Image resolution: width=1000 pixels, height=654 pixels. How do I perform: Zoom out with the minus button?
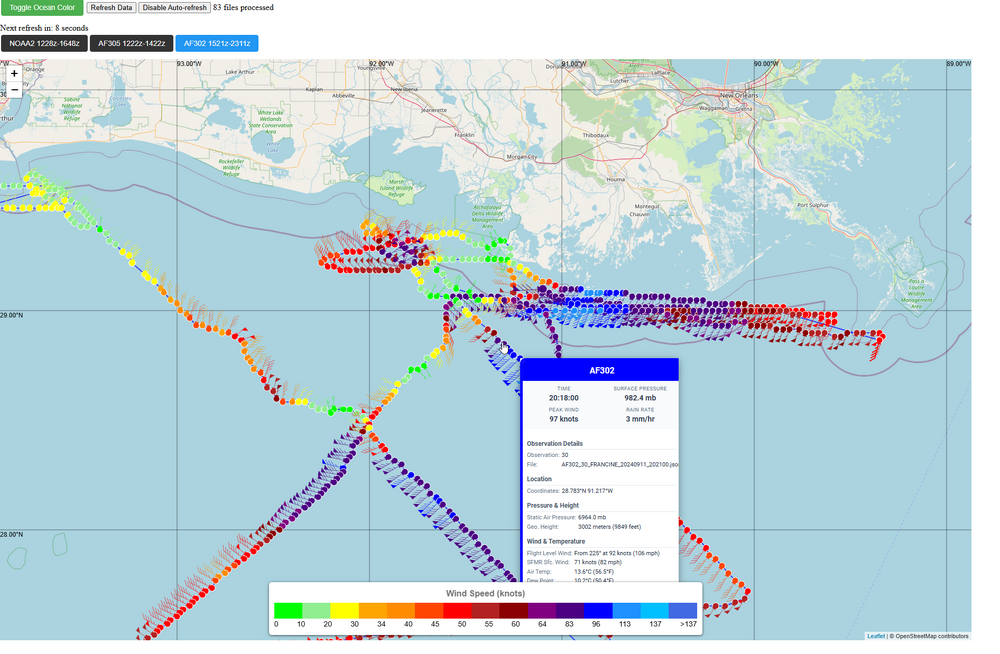(14, 90)
